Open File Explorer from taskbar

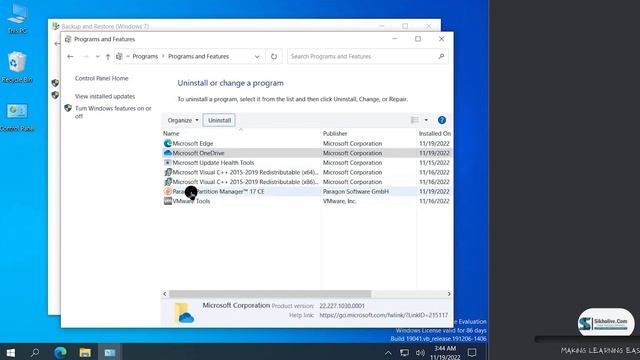coord(85,352)
